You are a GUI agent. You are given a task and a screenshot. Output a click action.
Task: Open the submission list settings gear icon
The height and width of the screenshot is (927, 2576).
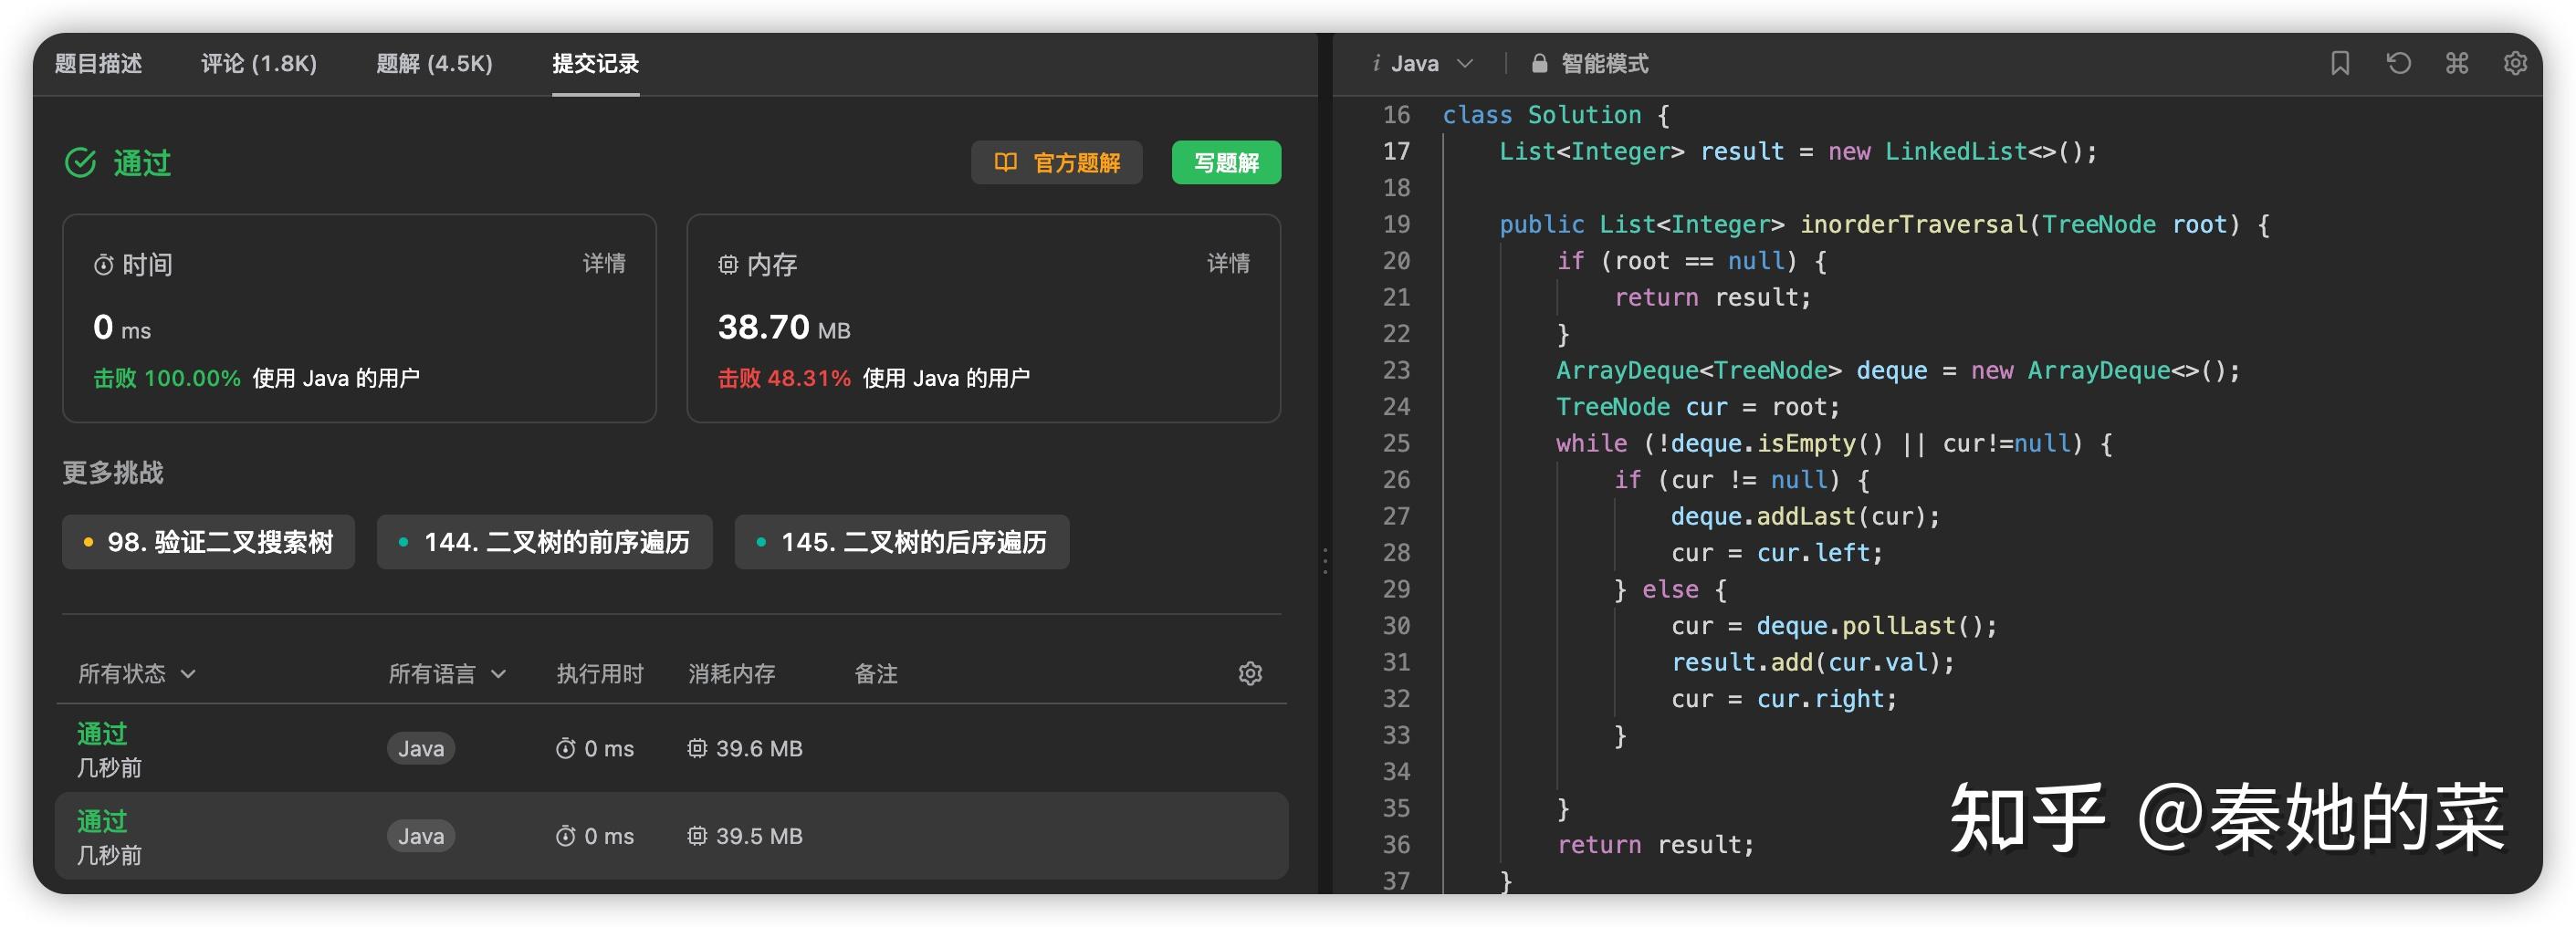tap(1251, 674)
